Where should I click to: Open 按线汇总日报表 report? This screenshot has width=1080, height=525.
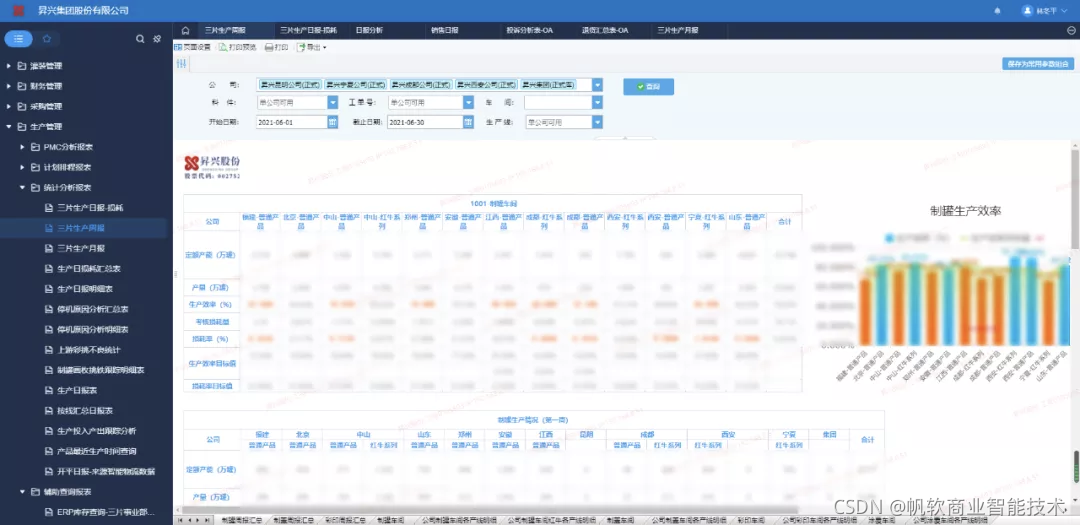click(85, 411)
